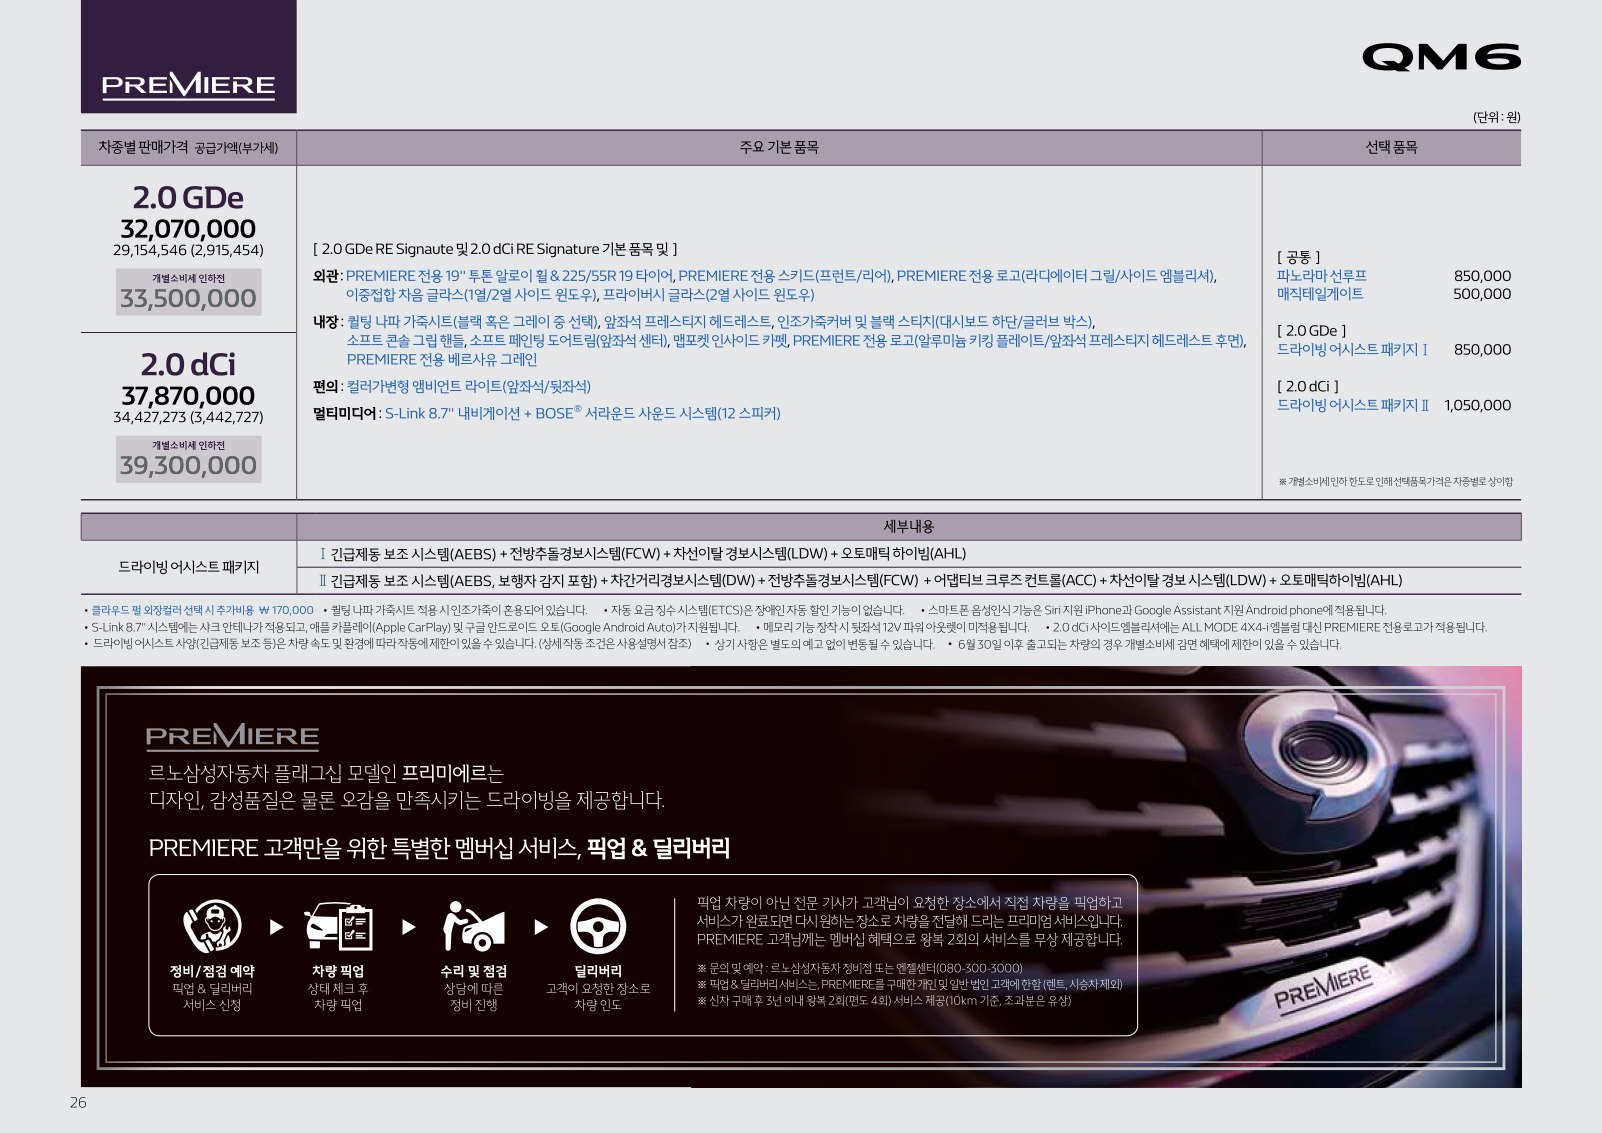Click the 2.0 dCi price 37,870,000
1602x1133 pixels.
(x=188, y=396)
